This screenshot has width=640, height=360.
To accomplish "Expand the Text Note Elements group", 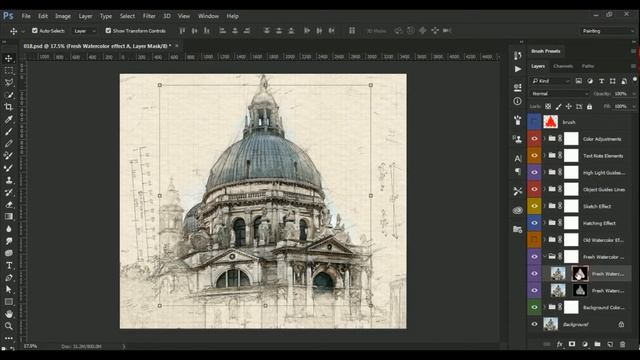I will click(x=544, y=156).
